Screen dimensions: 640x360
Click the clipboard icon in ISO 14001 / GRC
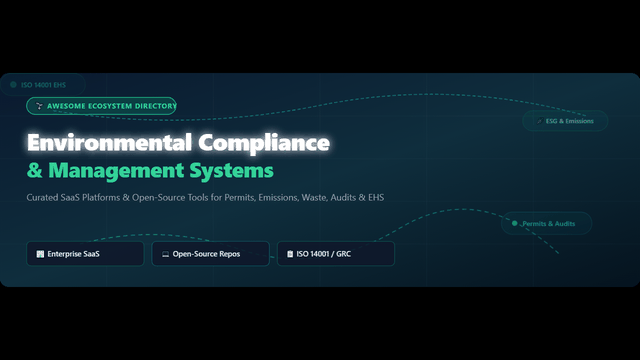[x=290, y=254]
